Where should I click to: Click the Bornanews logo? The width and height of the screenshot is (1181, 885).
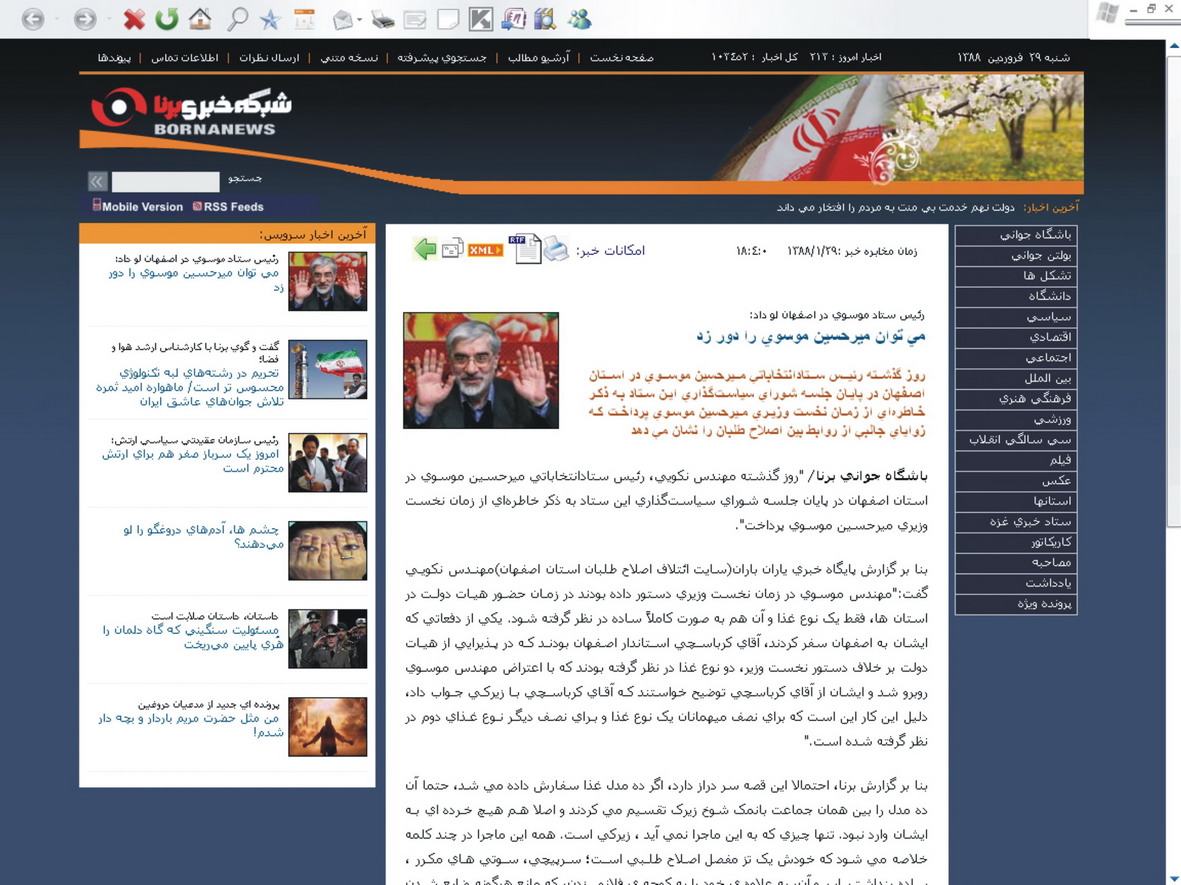[x=191, y=111]
